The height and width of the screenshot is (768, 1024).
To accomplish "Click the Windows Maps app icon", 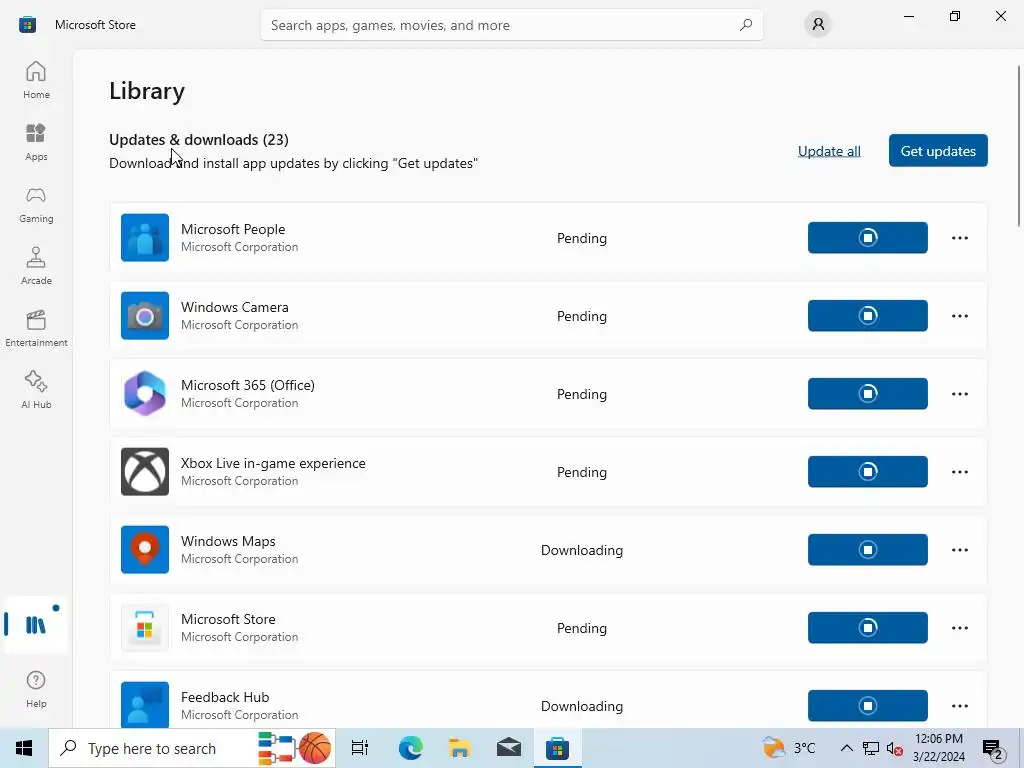I will [x=145, y=549].
